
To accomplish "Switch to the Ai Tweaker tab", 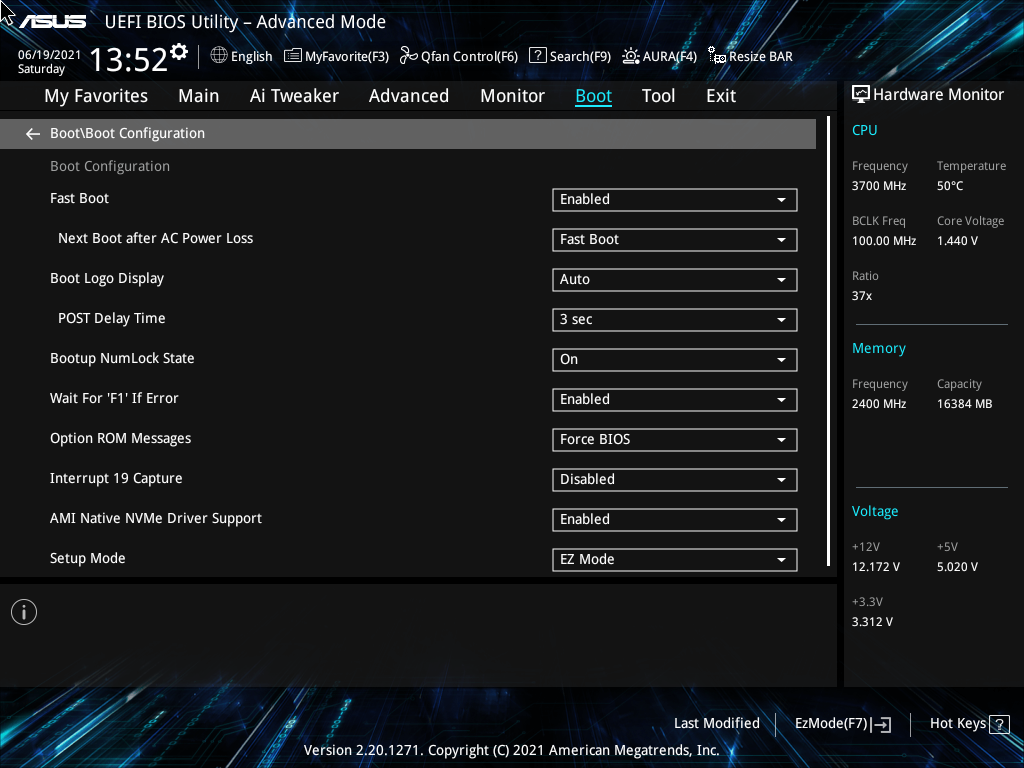I will 294,95.
